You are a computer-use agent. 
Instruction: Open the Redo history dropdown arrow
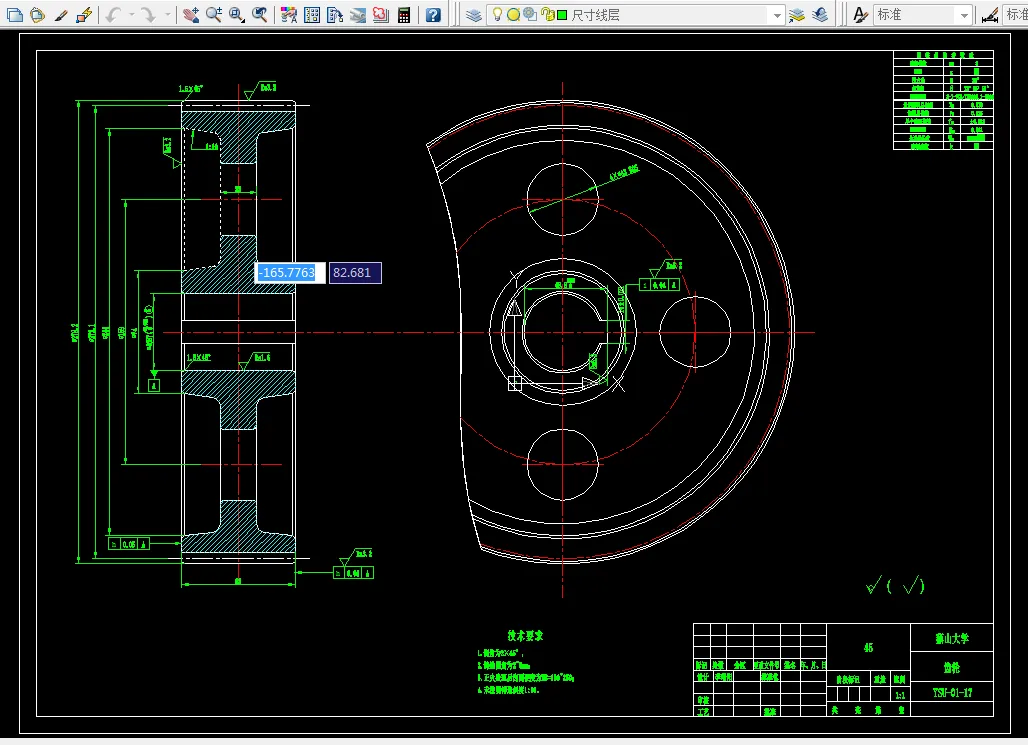167,14
